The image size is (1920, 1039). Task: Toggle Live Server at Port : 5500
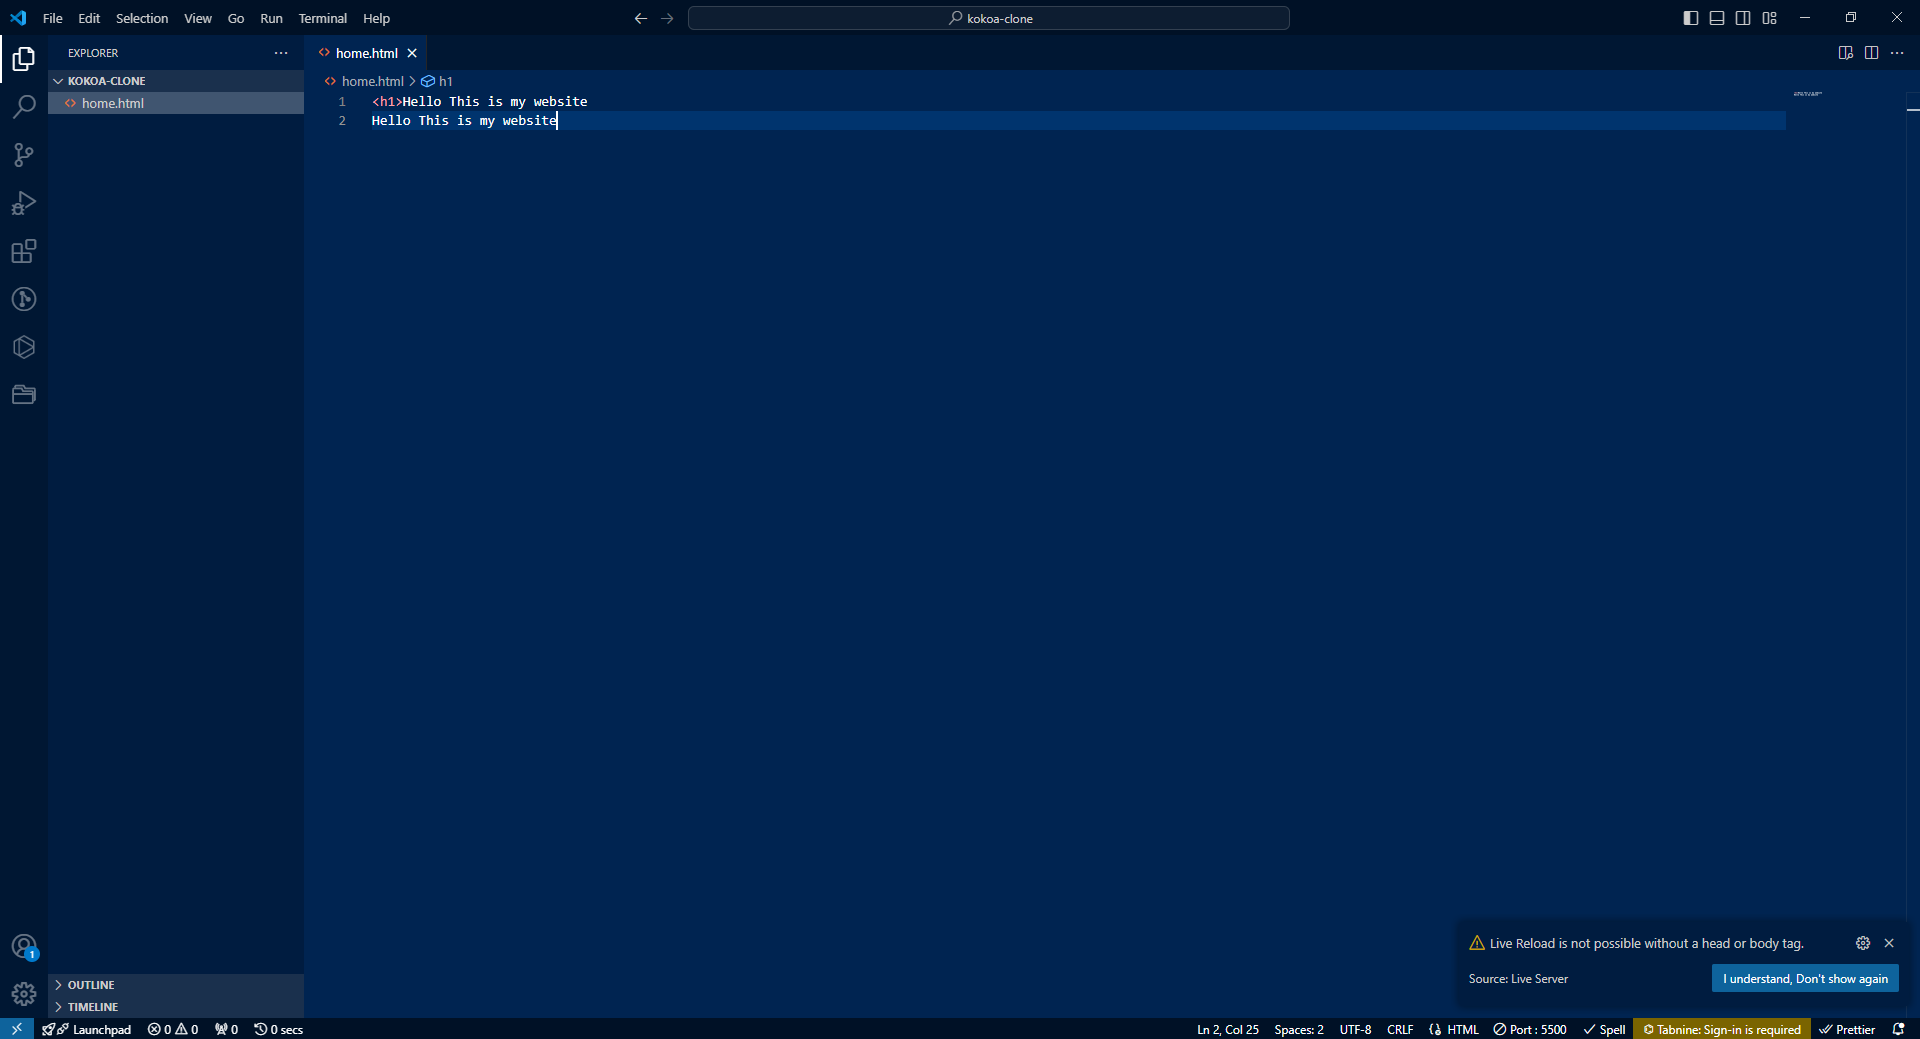click(1530, 1029)
